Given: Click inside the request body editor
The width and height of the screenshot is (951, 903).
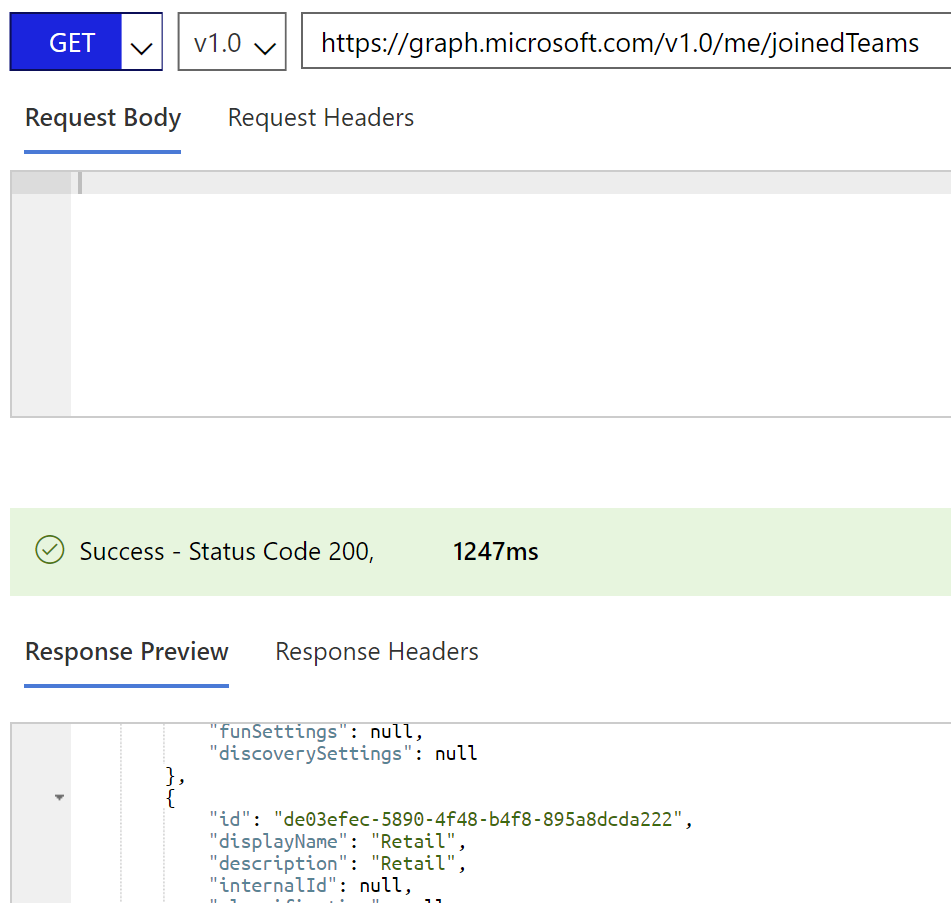Looking at the screenshot, I should pos(511,294).
